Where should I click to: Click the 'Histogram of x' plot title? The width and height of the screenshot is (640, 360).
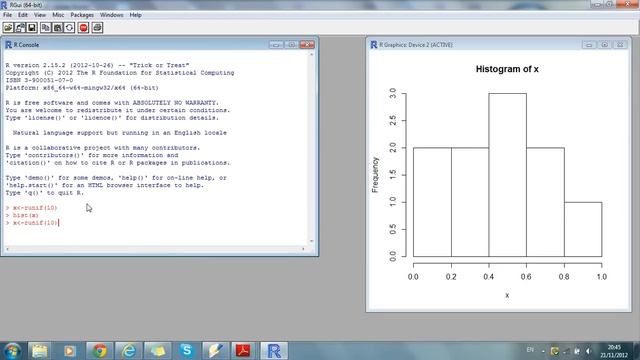point(507,69)
